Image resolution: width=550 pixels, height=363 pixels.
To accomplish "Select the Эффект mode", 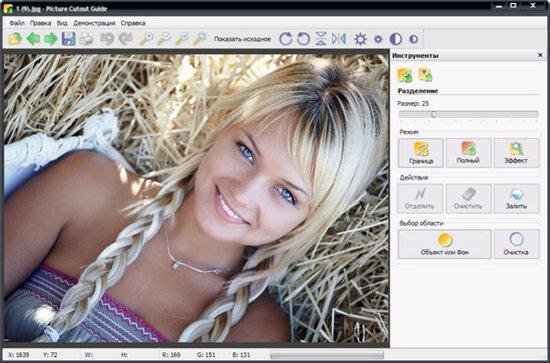I will tap(516, 153).
